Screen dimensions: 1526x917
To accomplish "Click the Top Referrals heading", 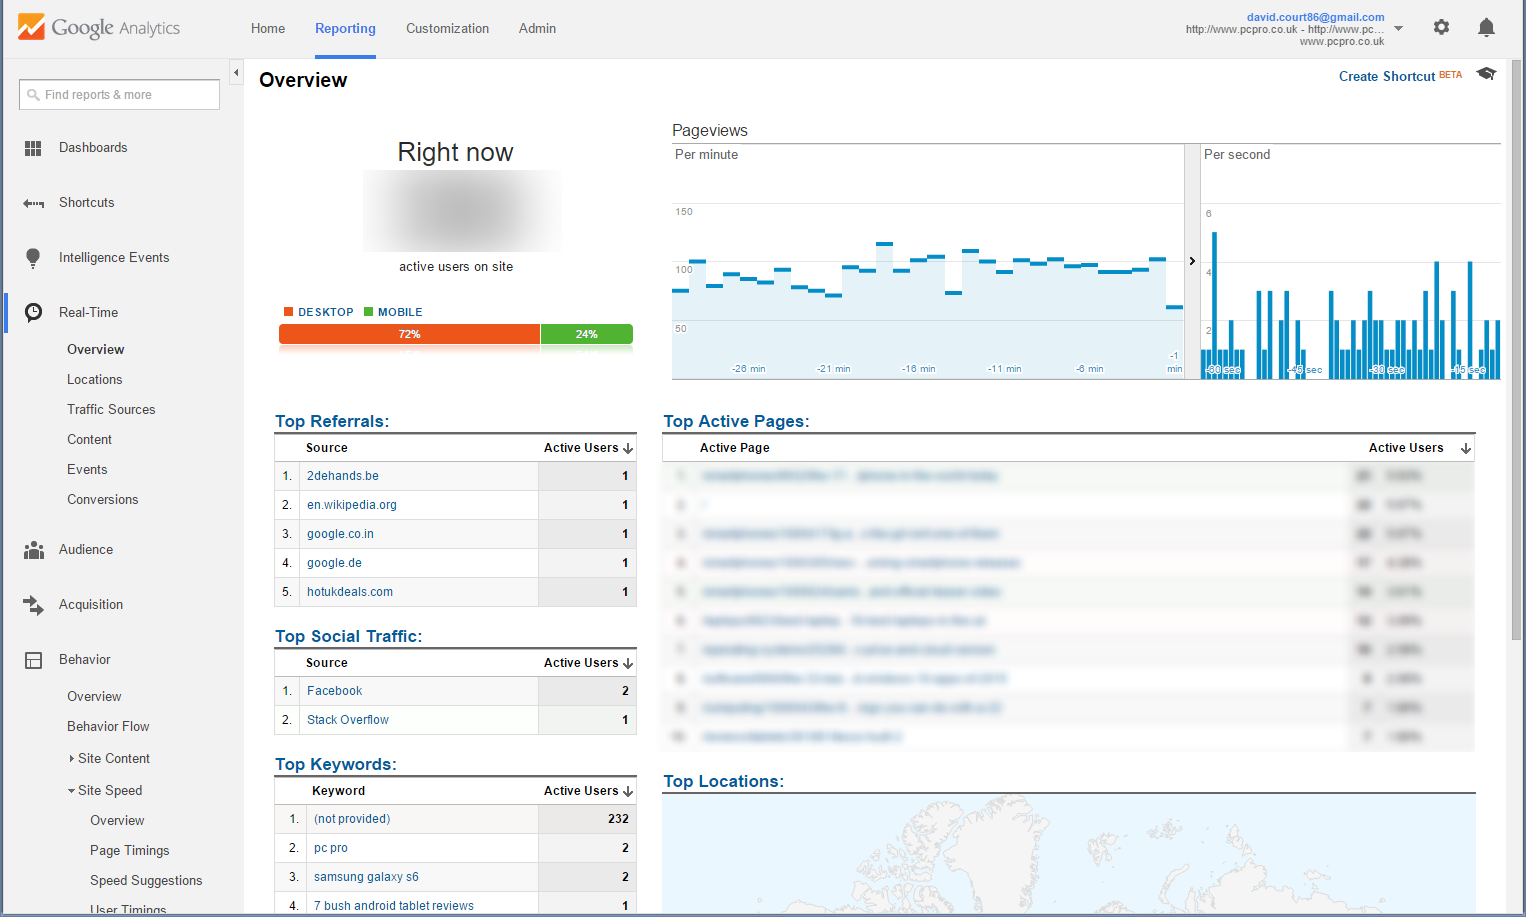I will tap(332, 422).
